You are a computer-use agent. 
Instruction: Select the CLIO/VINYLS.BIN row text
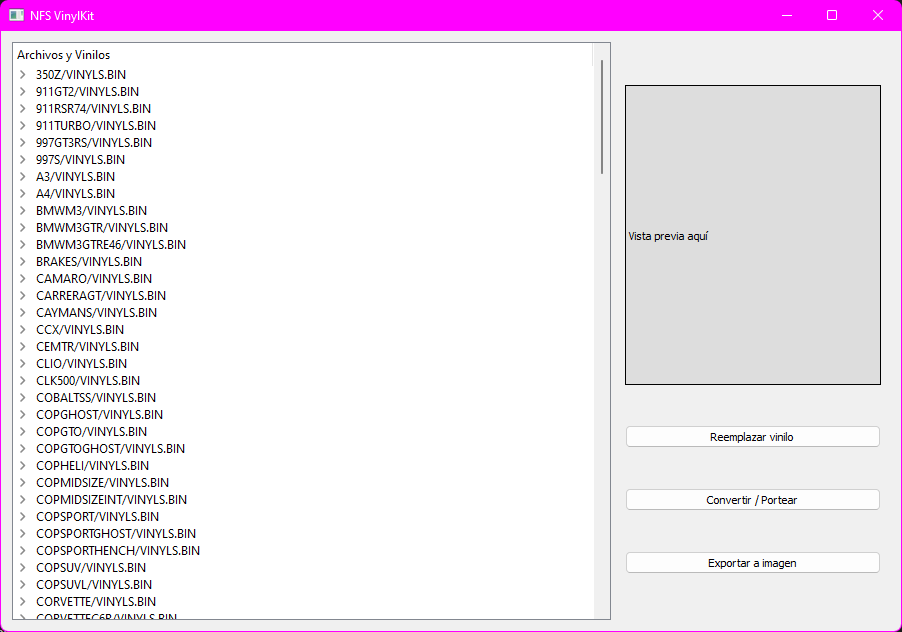81,363
